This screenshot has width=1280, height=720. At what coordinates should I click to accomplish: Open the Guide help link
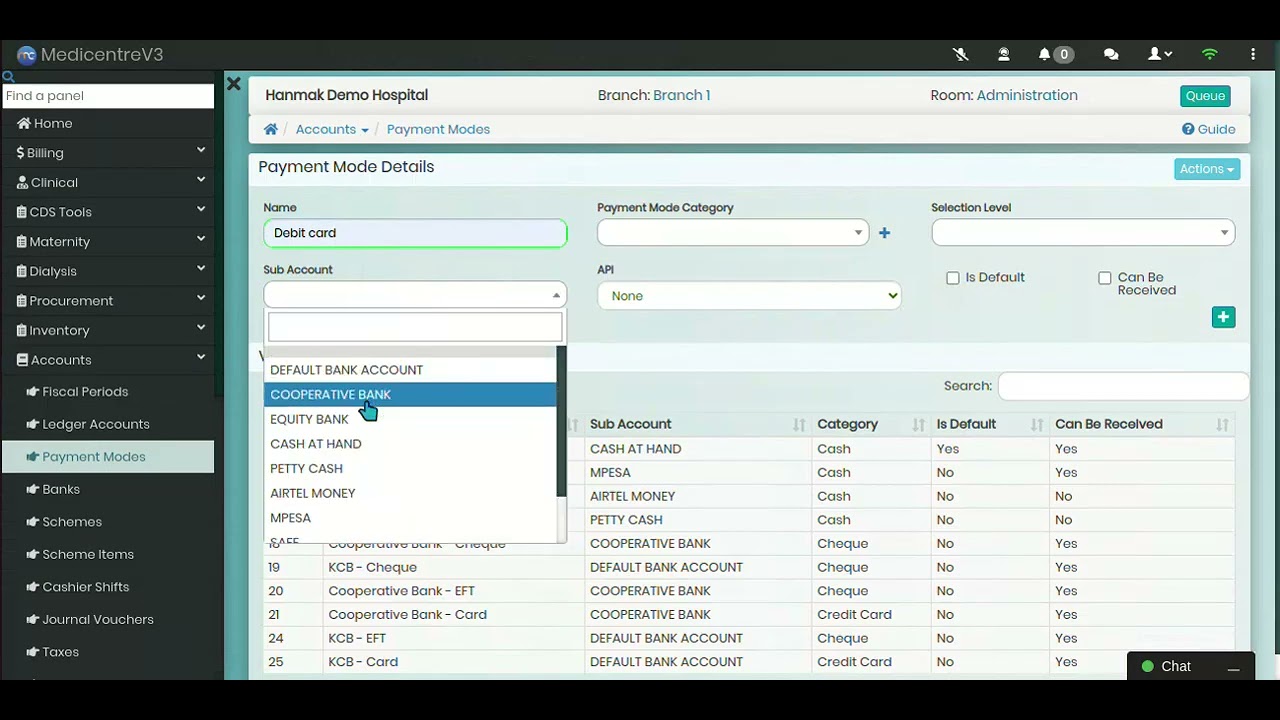pyautogui.click(x=1209, y=129)
